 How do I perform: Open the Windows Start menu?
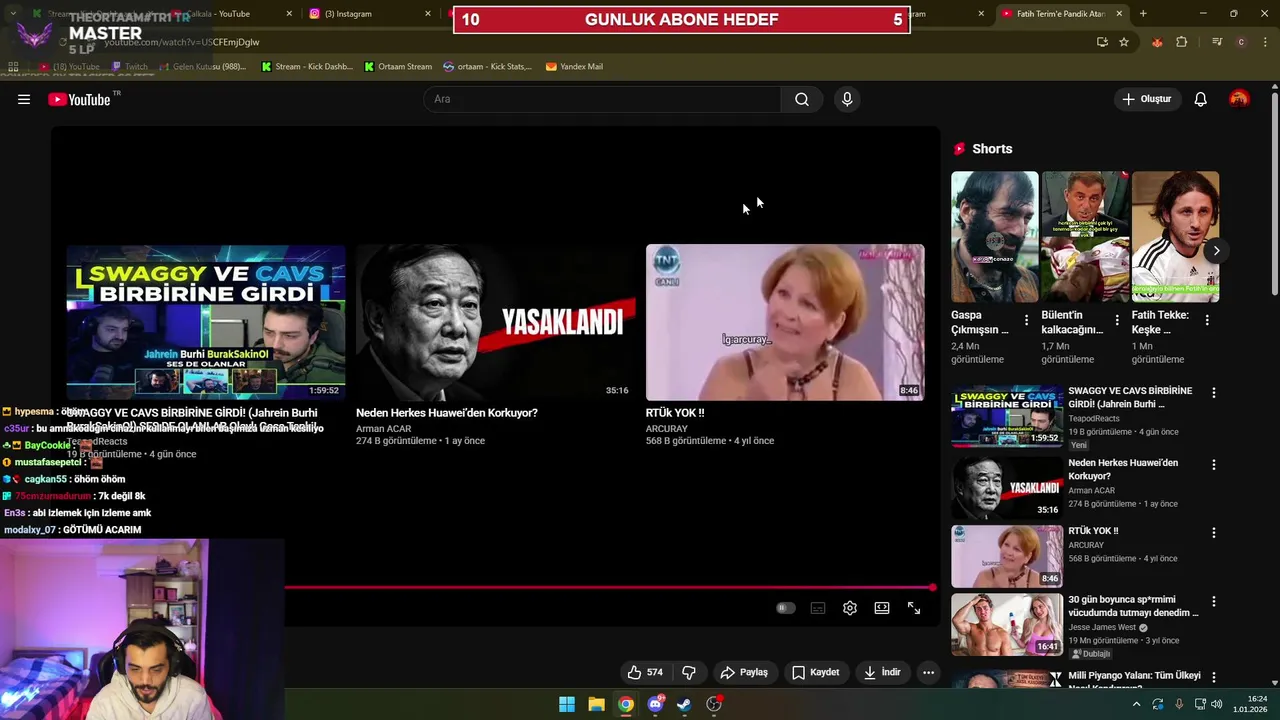[567, 704]
